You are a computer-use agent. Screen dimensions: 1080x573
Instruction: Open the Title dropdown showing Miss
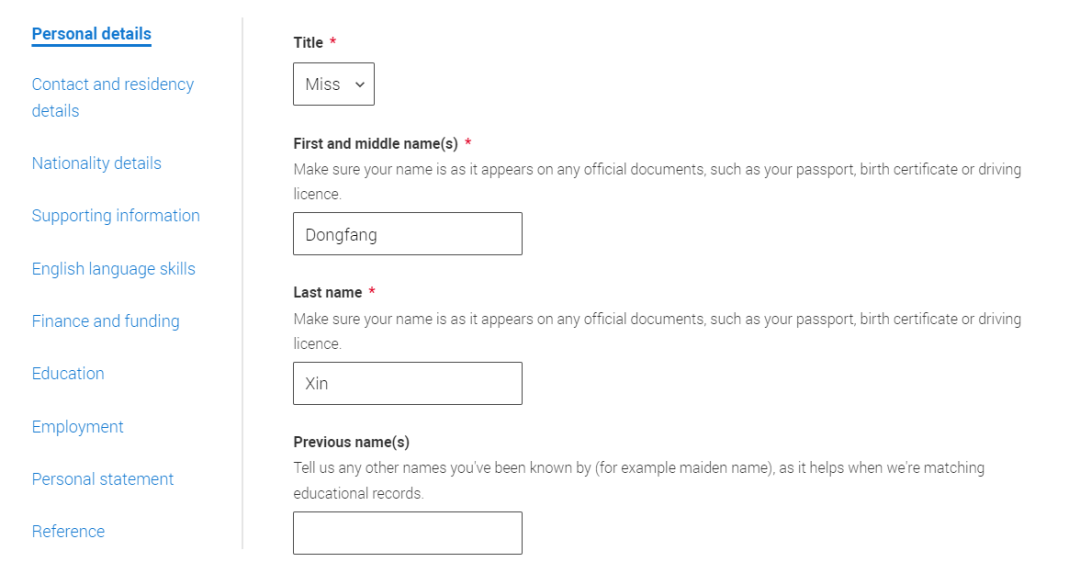(334, 84)
